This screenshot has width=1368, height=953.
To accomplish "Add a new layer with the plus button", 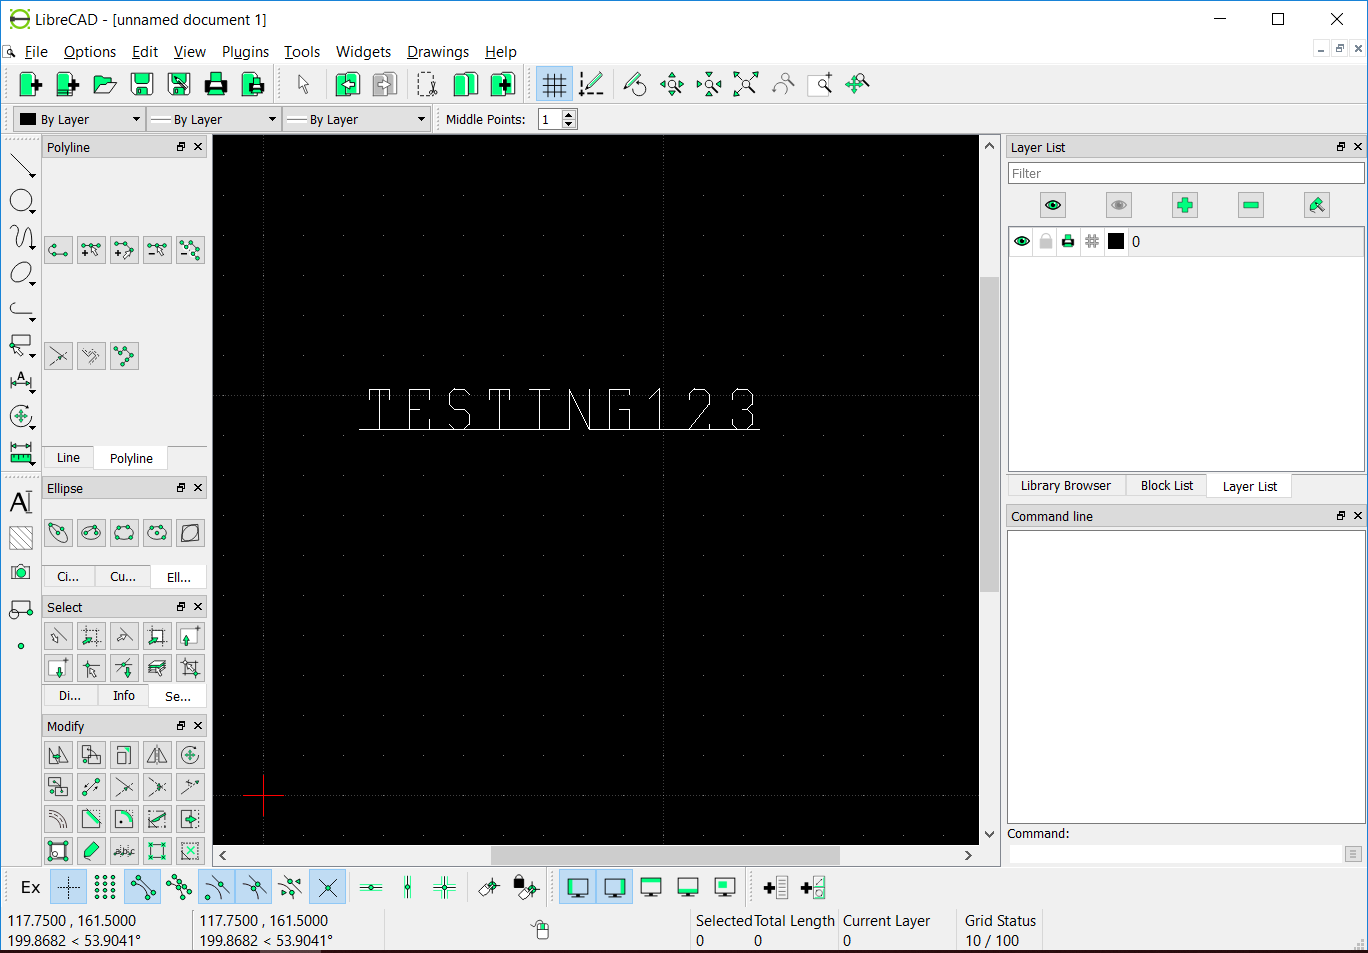I will click(x=1184, y=205).
